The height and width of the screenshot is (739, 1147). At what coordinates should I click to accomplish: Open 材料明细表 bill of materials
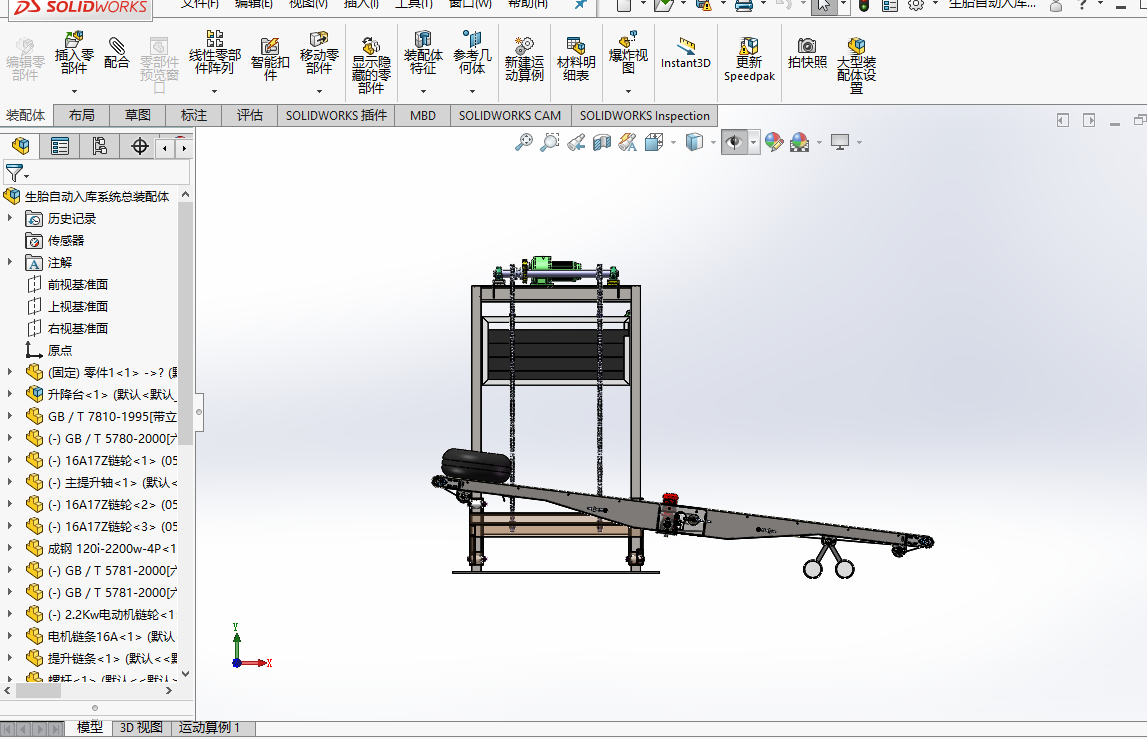click(576, 59)
